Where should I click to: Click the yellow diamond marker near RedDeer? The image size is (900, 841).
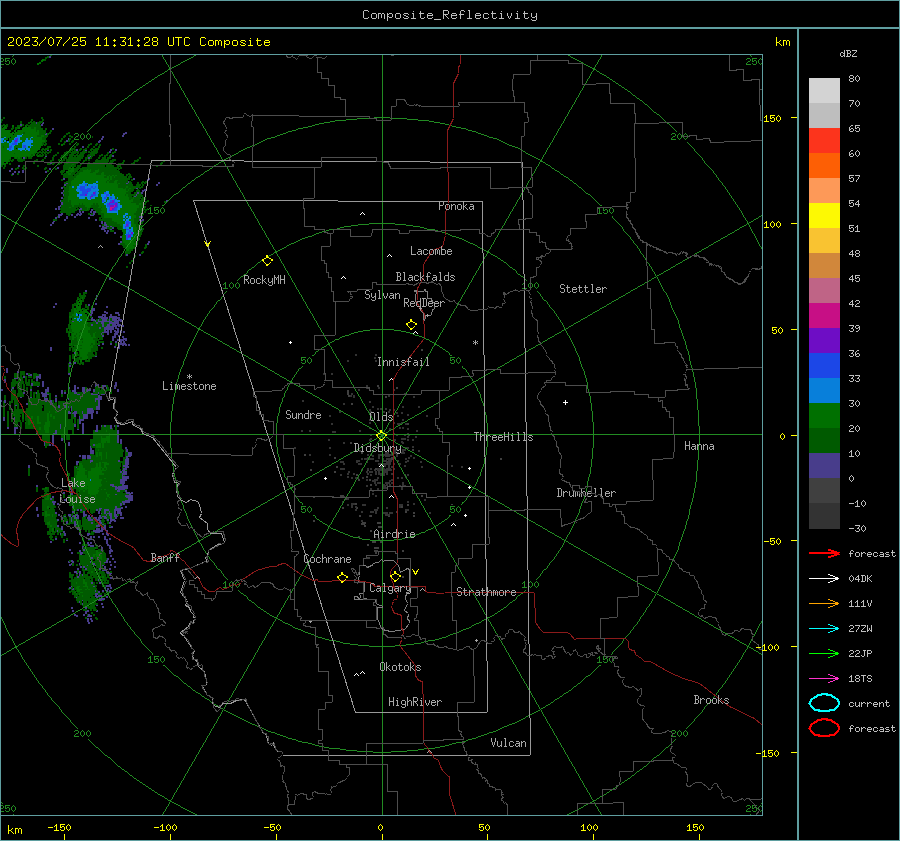(411, 324)
